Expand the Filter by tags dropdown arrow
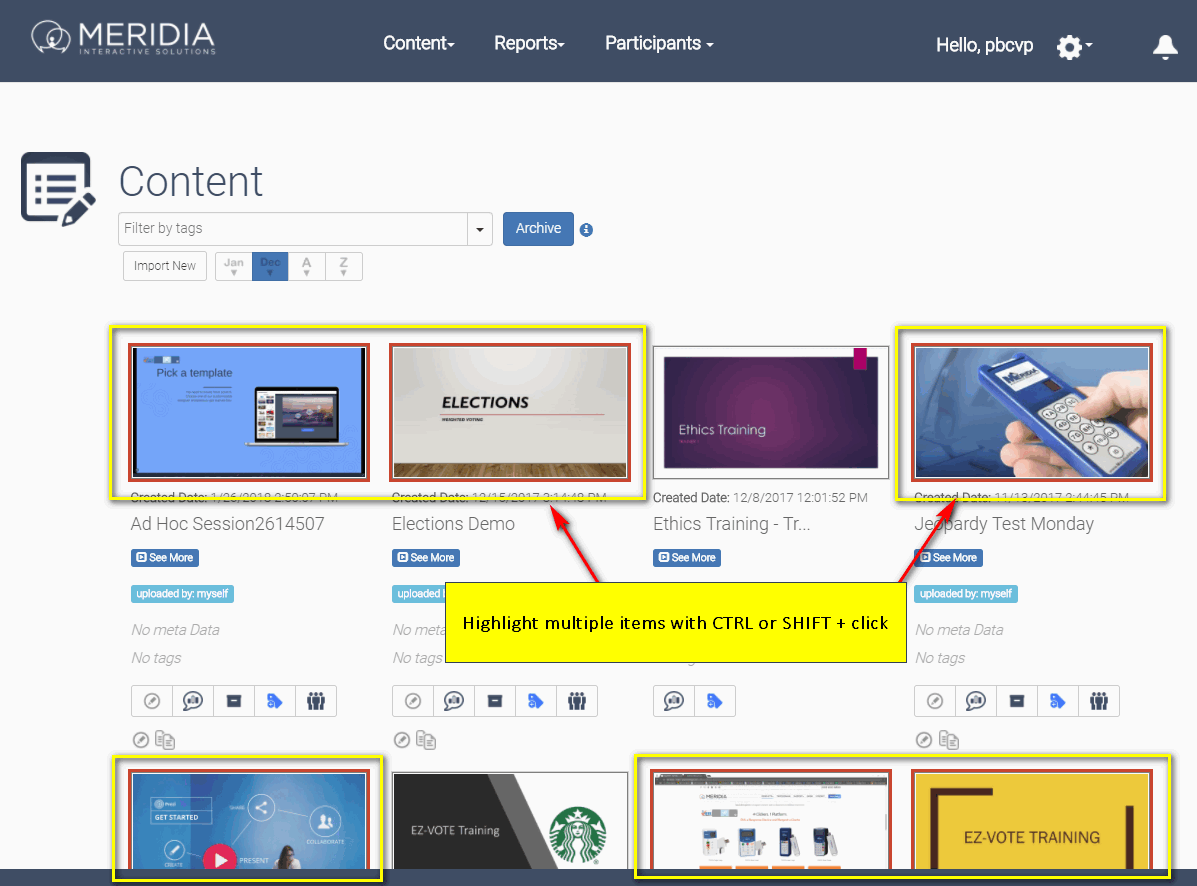The height and width of the screenshot is (886, 1197). pos(481,229)
